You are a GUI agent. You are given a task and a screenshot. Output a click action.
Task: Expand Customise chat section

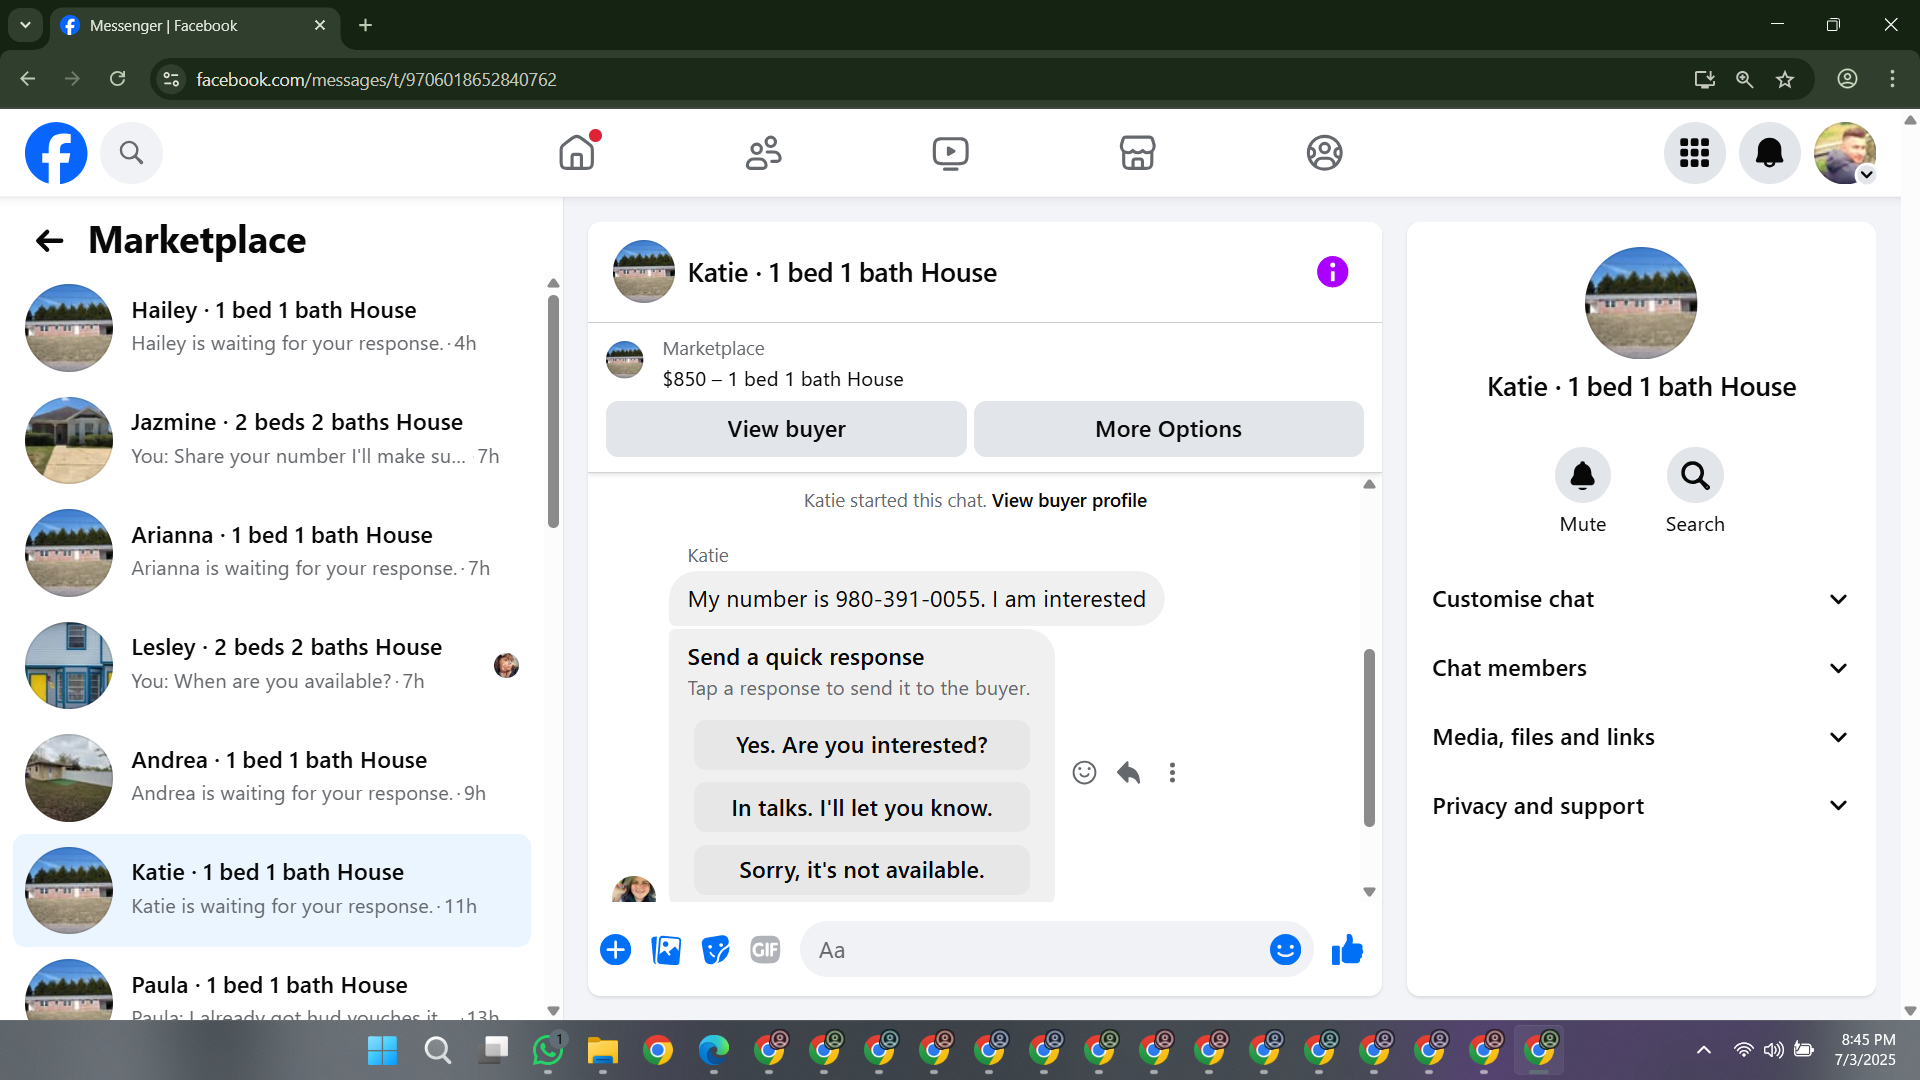(x=1640, y=599)
